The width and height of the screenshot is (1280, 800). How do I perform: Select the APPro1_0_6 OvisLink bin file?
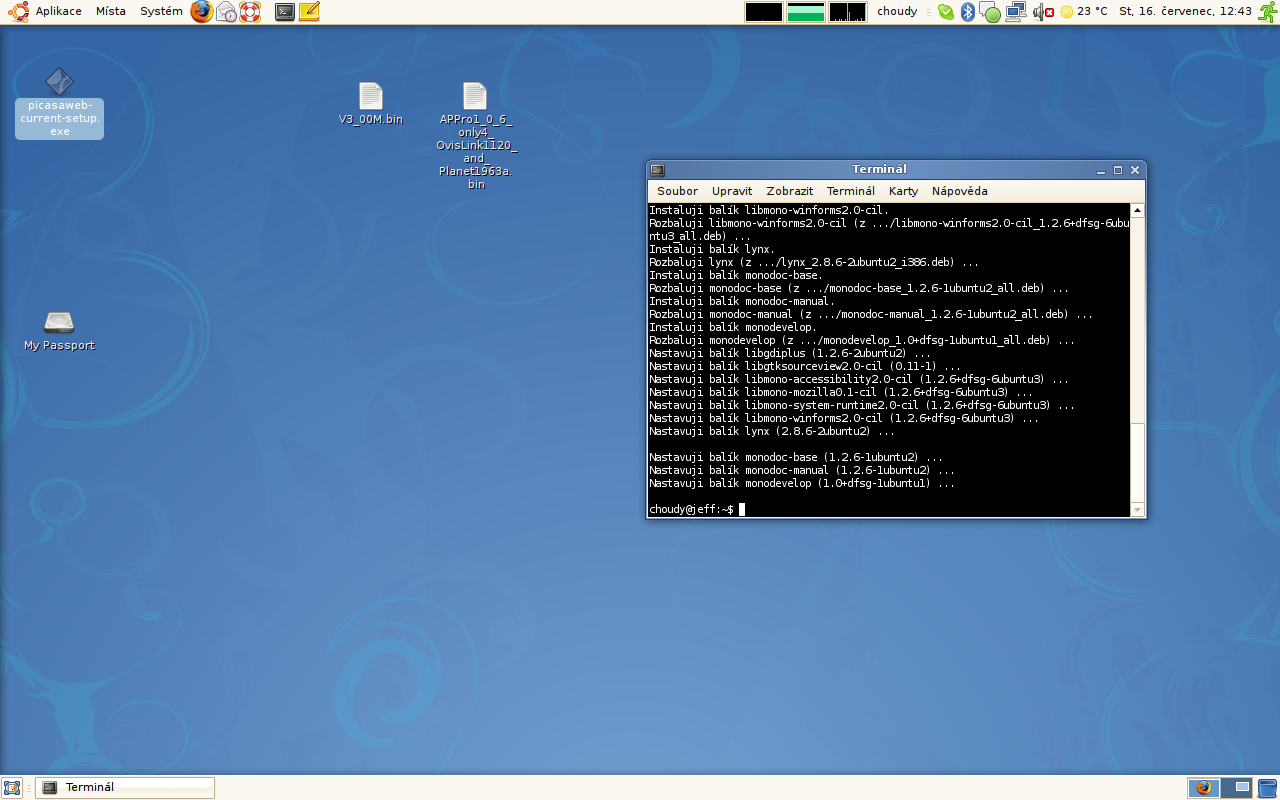[x=476, y=136]
